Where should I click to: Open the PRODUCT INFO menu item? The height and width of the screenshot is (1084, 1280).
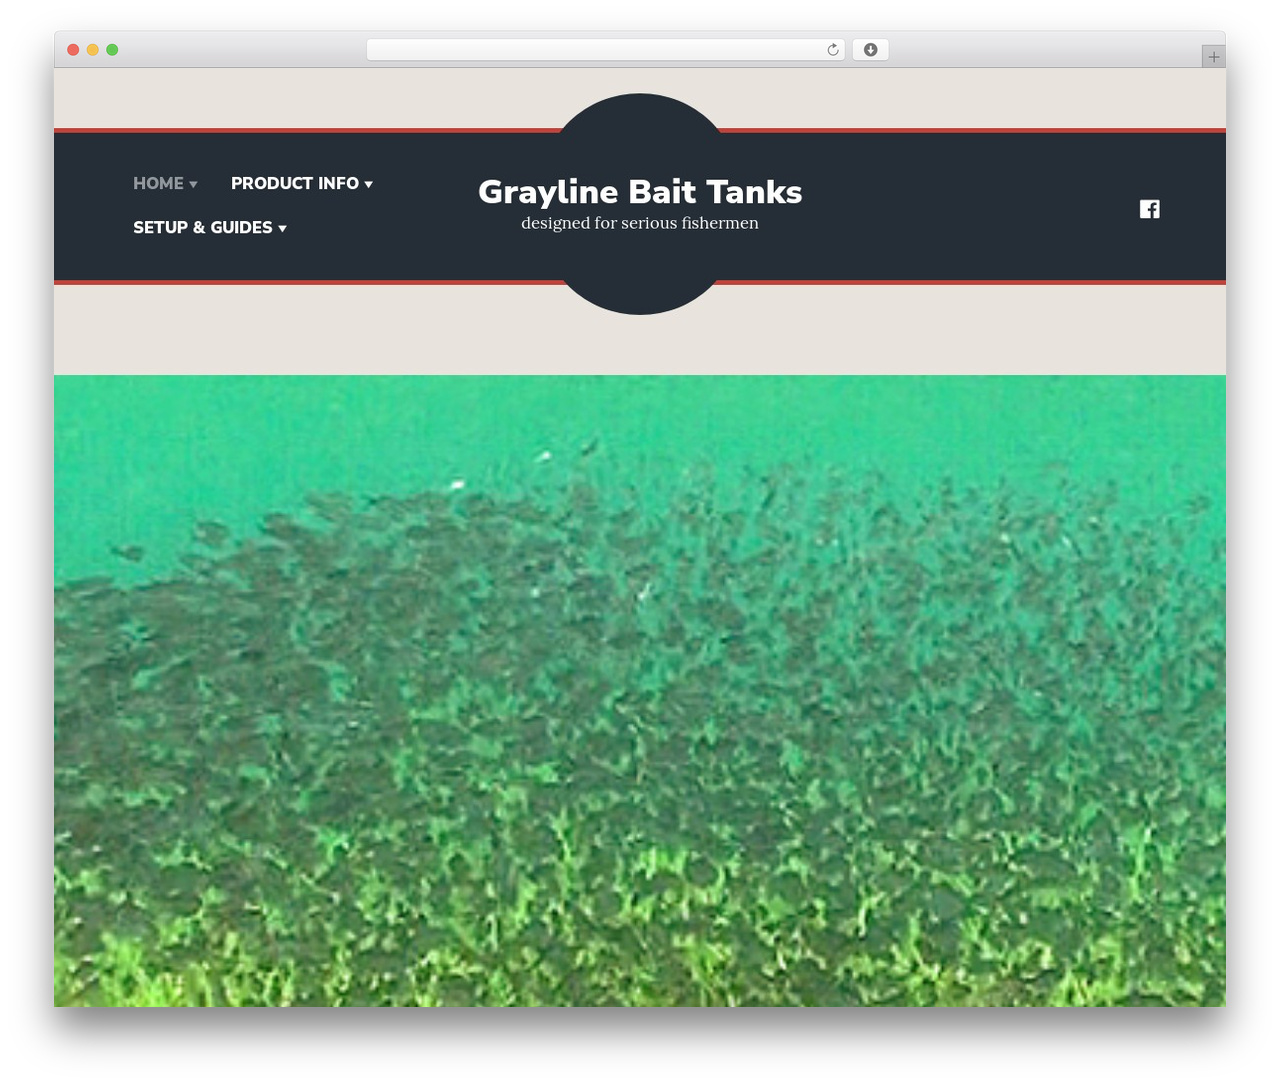tap(295, 183)
